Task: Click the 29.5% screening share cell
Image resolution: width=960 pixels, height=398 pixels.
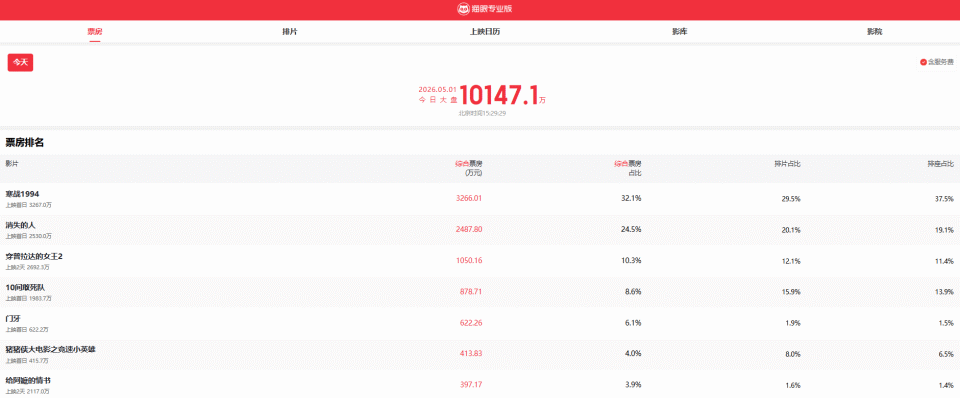Action: 791,198
